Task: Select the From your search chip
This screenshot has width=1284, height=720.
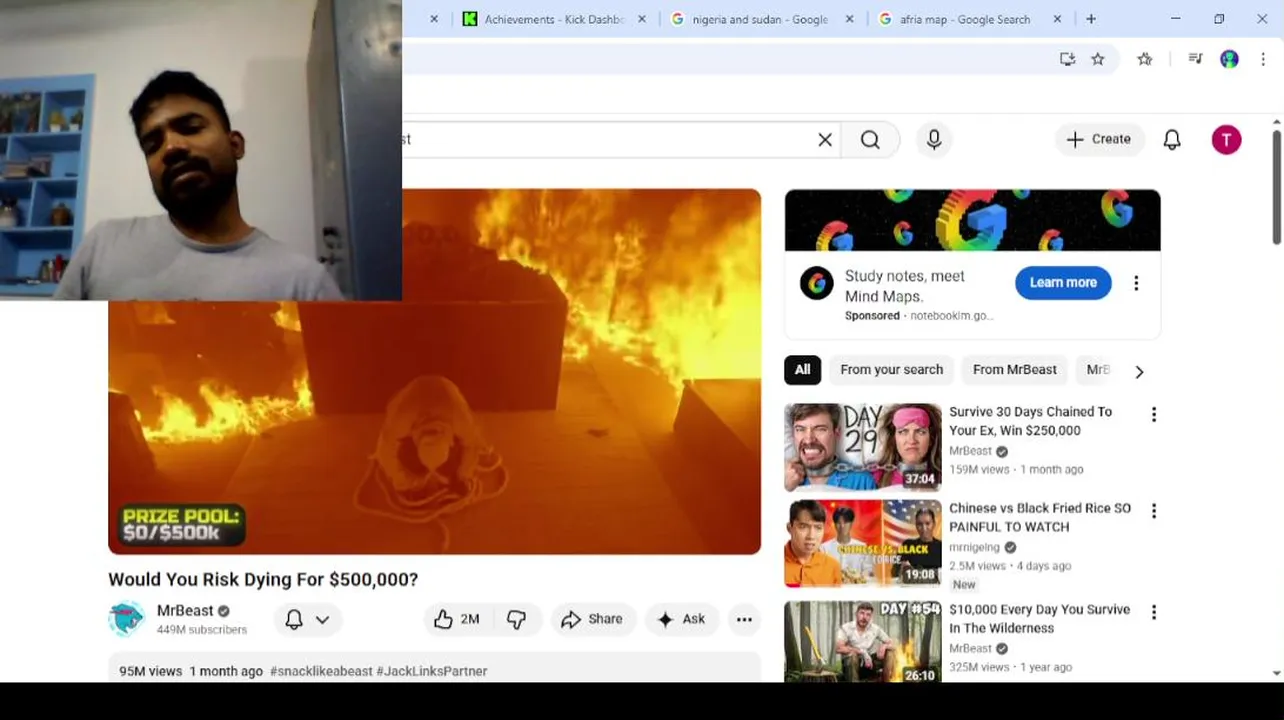Action: point(892,369)
